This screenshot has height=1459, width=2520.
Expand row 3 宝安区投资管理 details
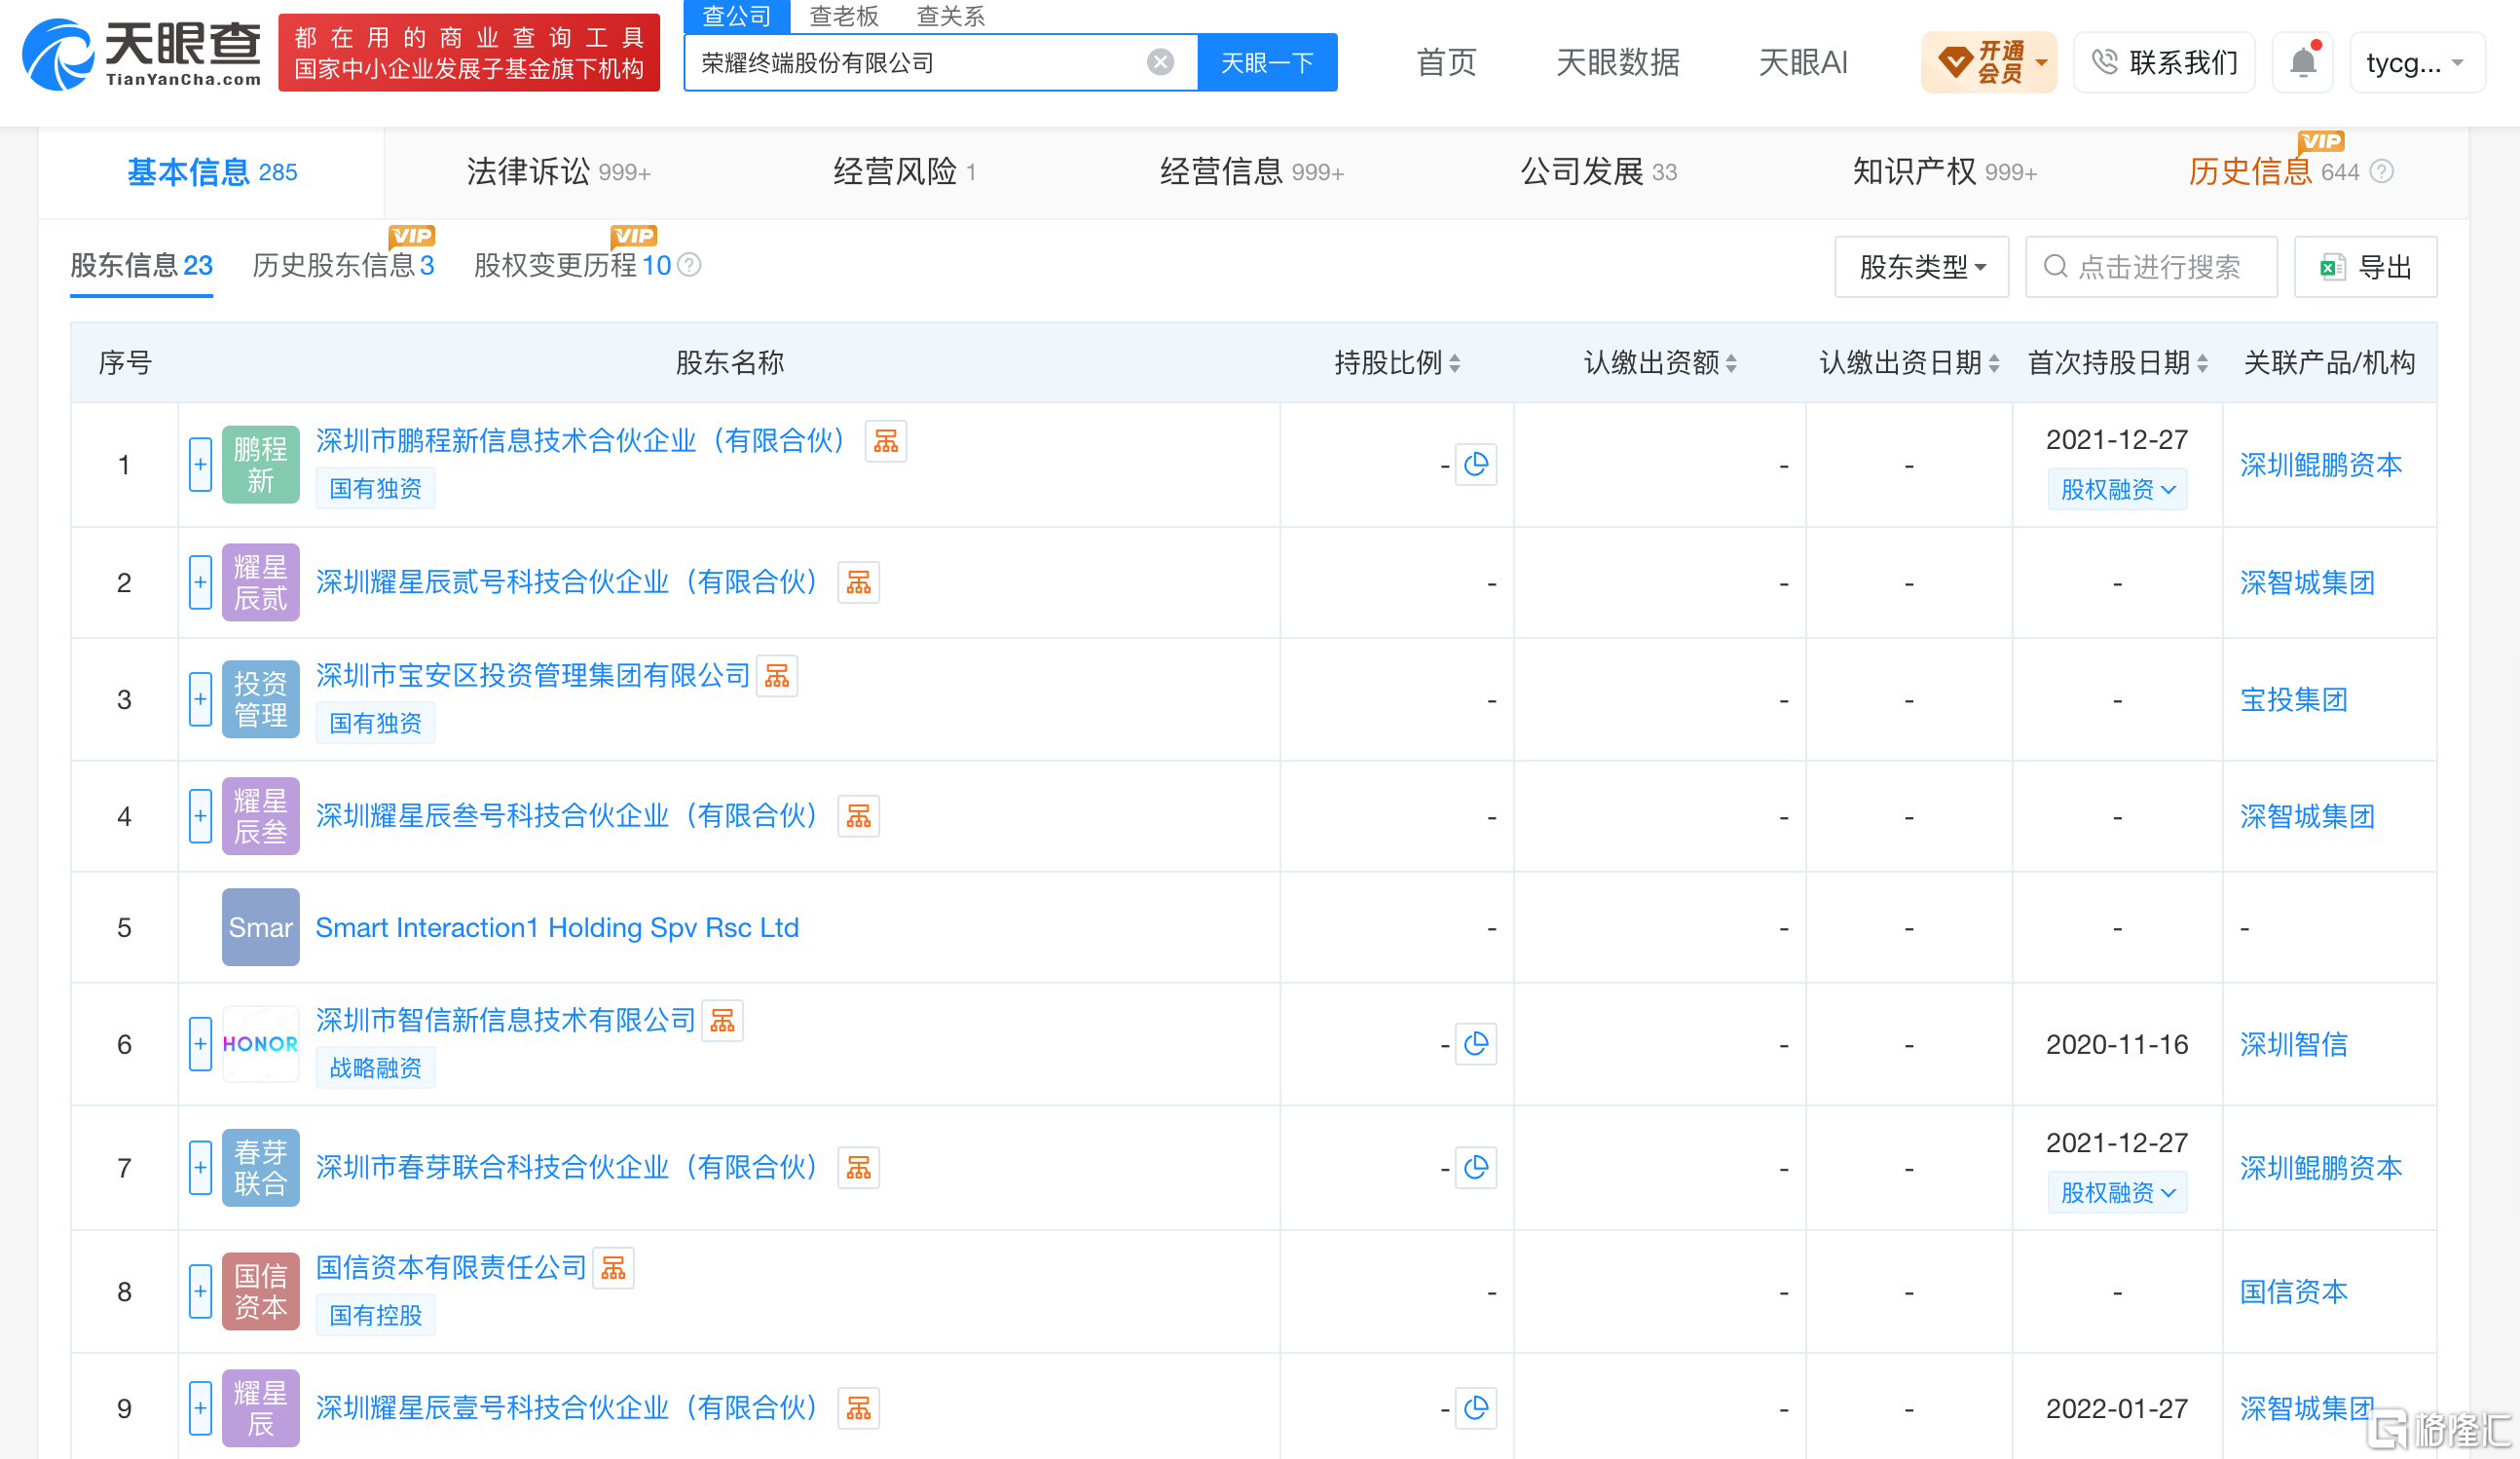pyautogui.click(x=200, y=700)
